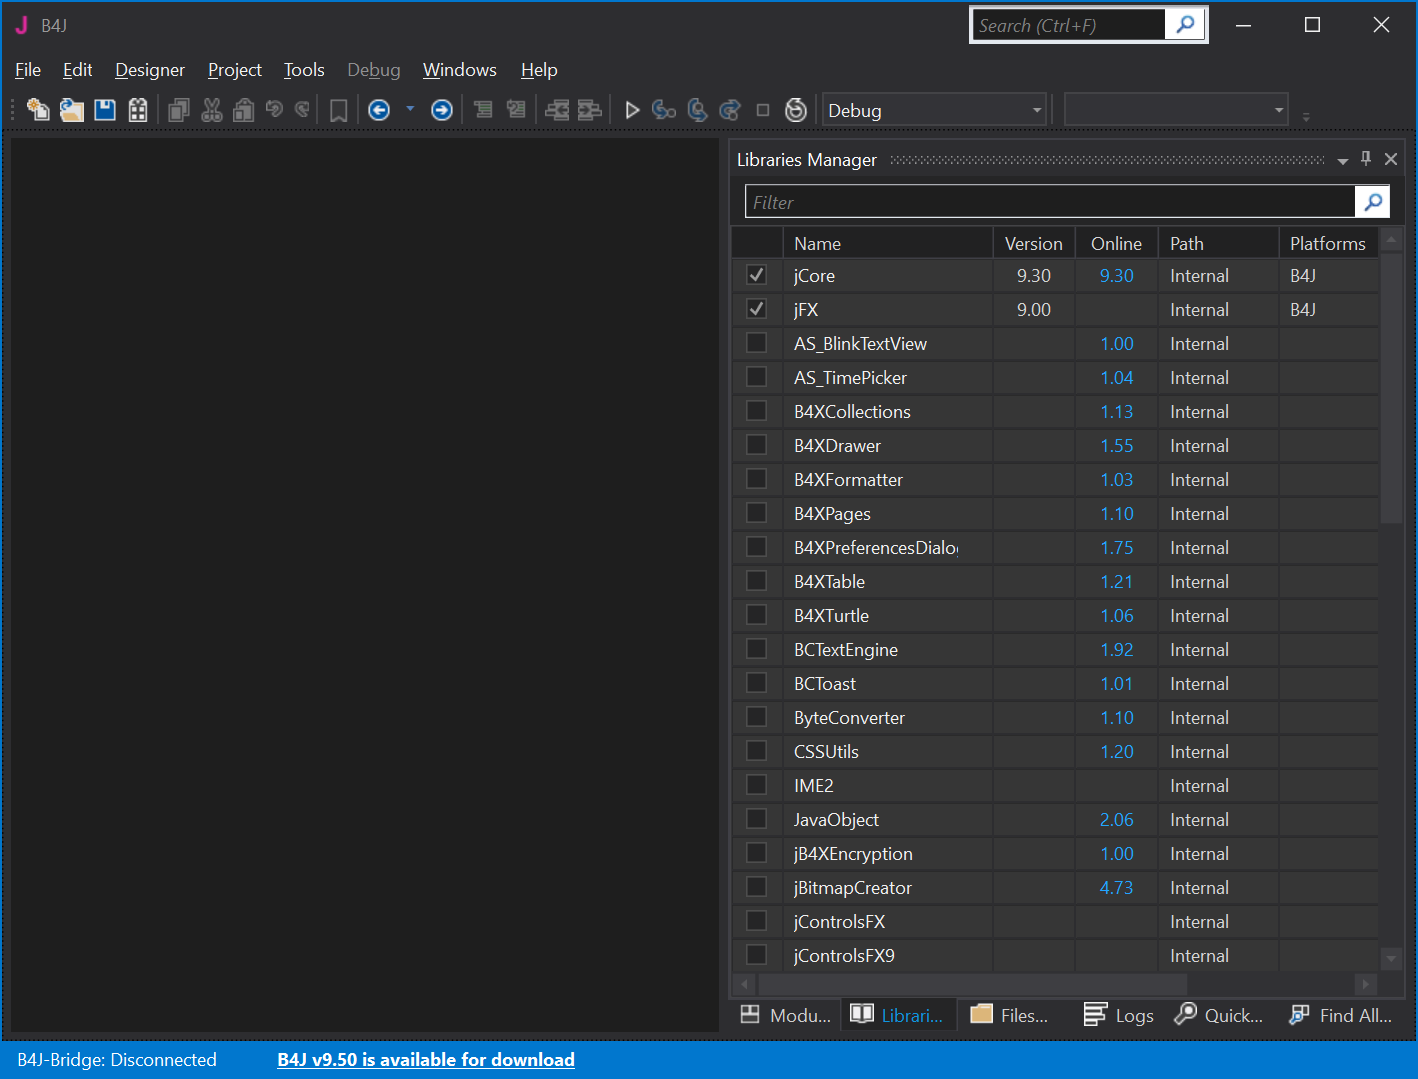Click the Run play triangle icon
1418x1079 pixels.
(x=632, y=110)
